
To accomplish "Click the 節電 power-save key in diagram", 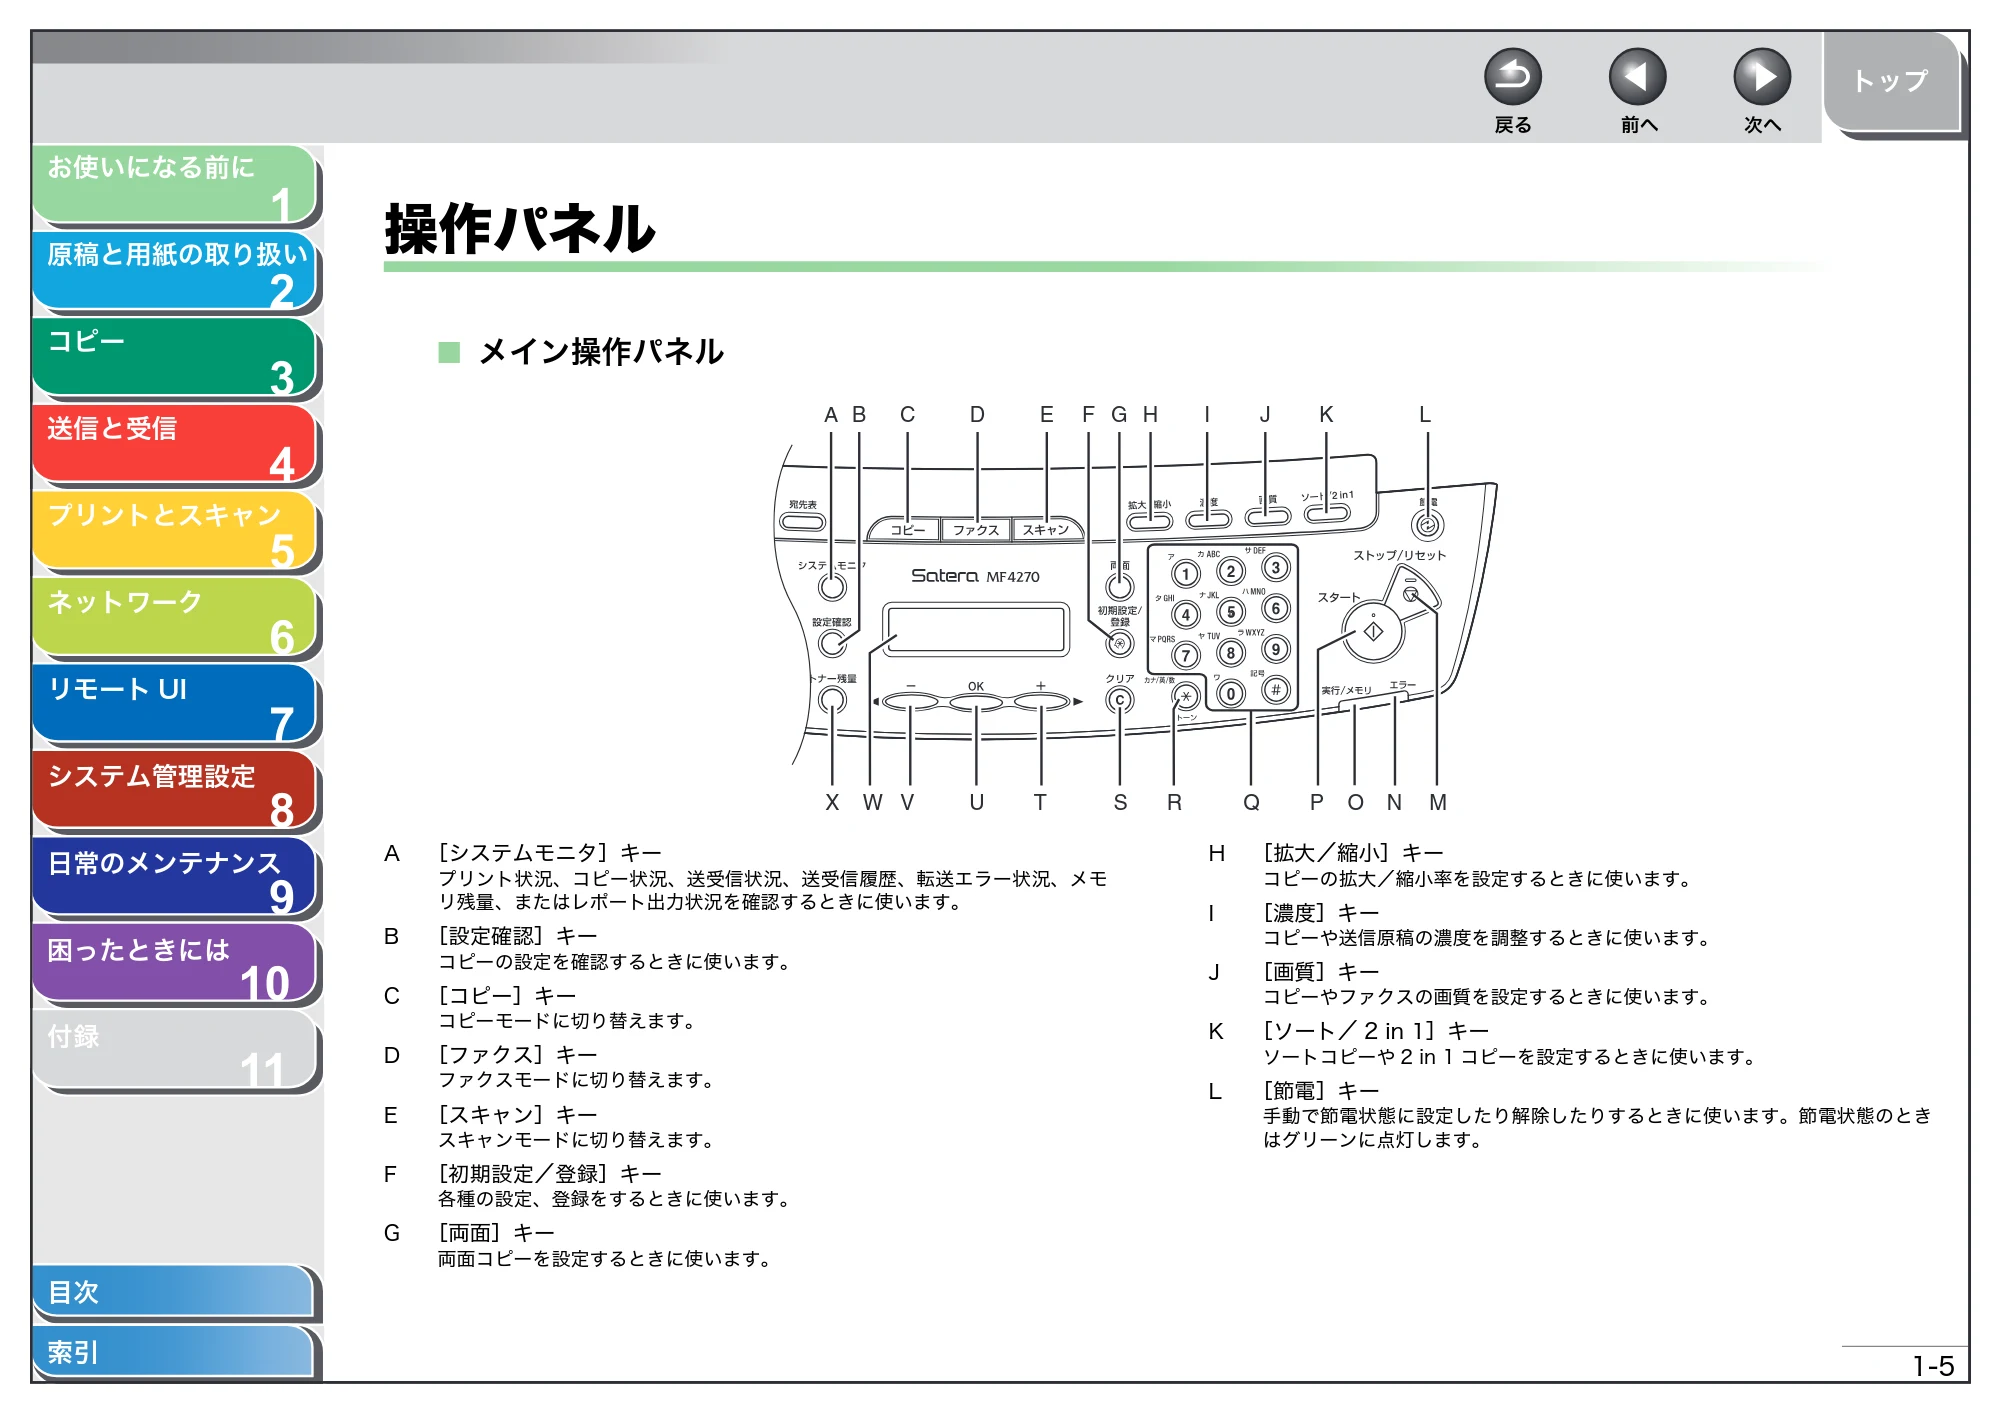I will click(1427, 524).
